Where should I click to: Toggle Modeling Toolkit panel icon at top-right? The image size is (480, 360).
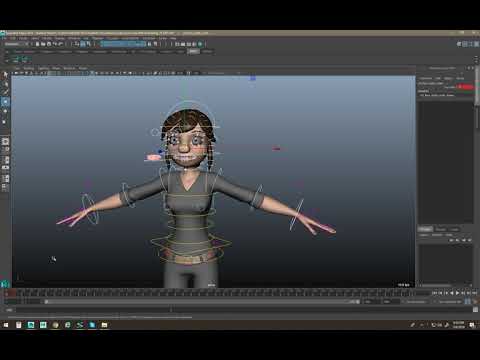tap(459, 44)
